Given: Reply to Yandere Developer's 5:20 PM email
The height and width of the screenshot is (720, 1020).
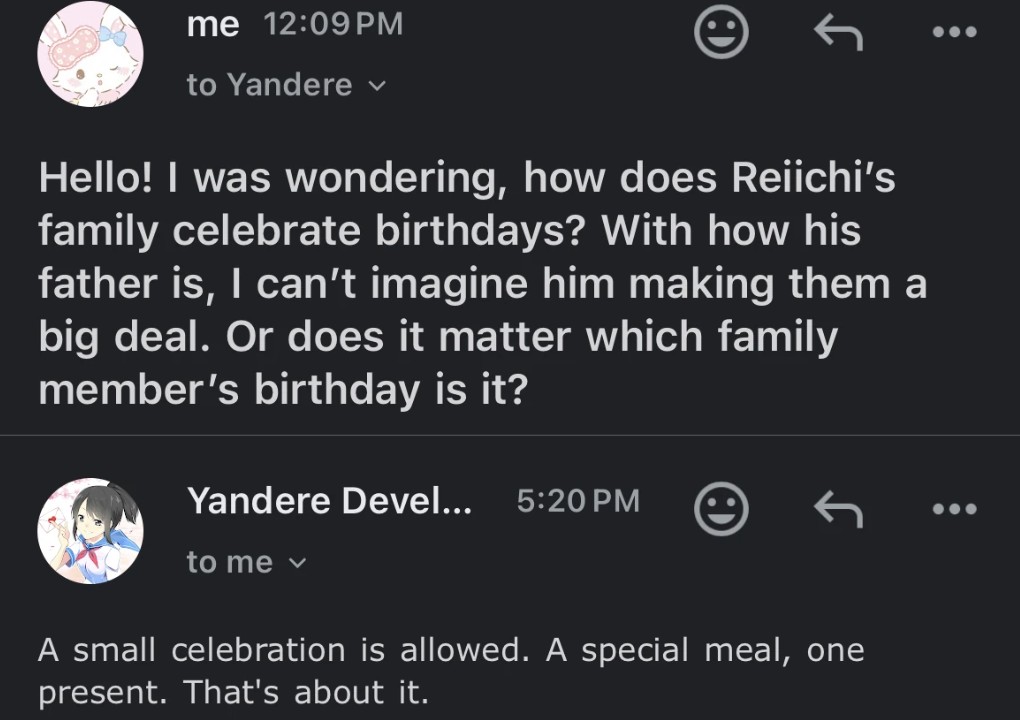Looking at the screenshot, I should pyautogui.click(x=837, y=510).
